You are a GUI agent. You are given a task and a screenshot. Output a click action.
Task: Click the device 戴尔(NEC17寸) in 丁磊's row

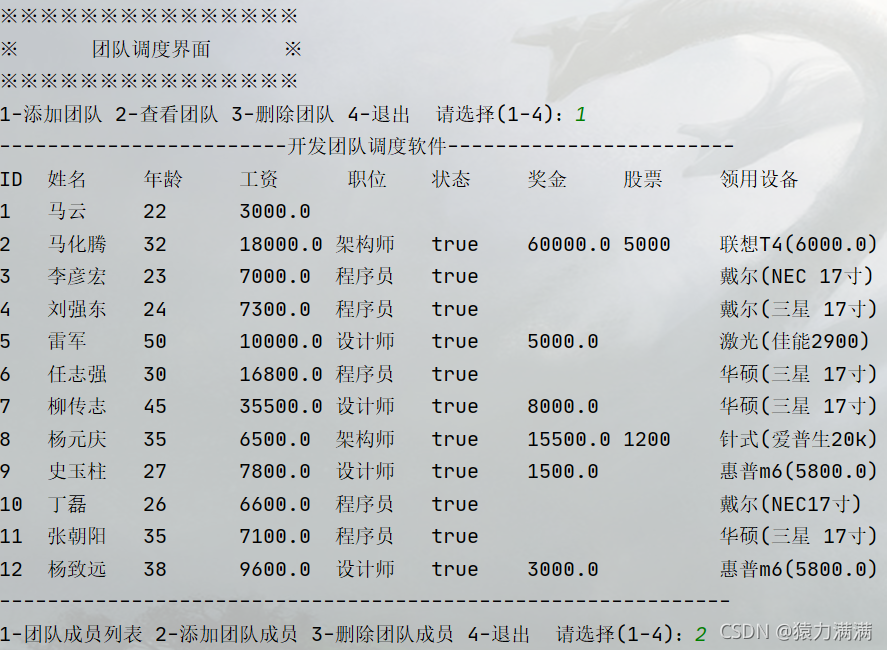tap(791, 505)
